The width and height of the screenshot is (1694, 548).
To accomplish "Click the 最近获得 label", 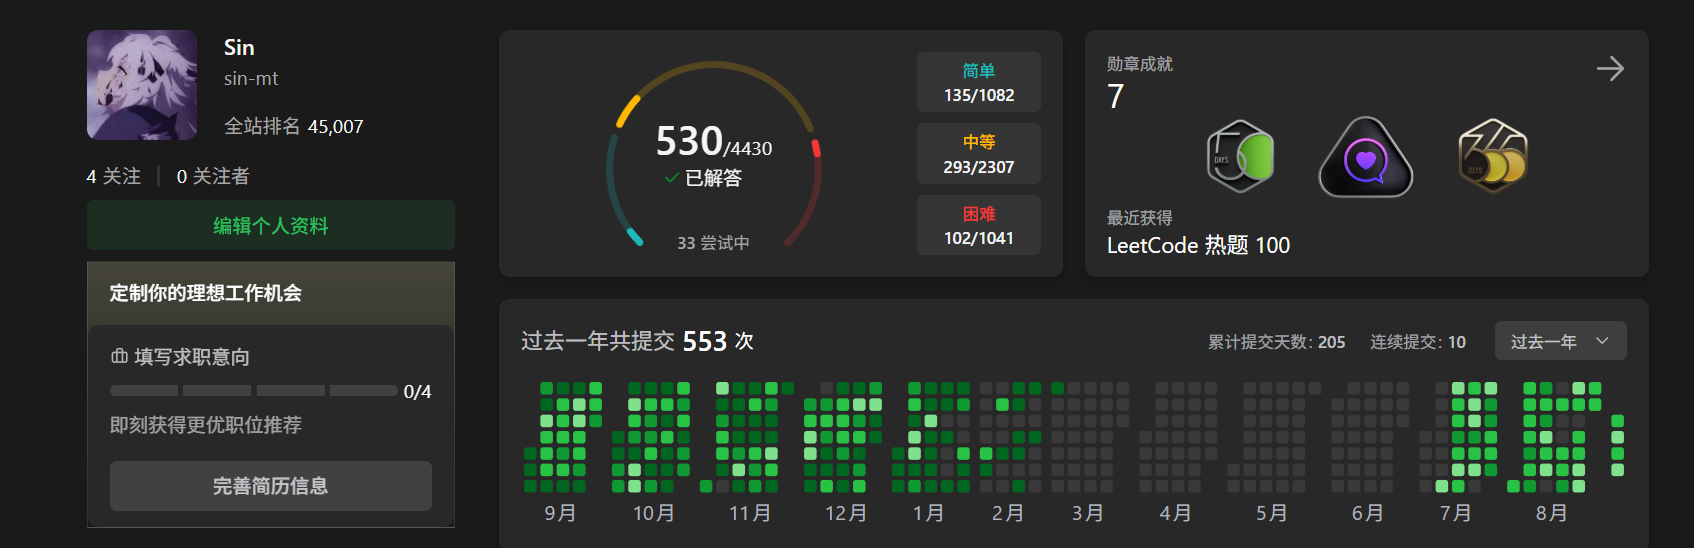I will (x=1140, y=218).
